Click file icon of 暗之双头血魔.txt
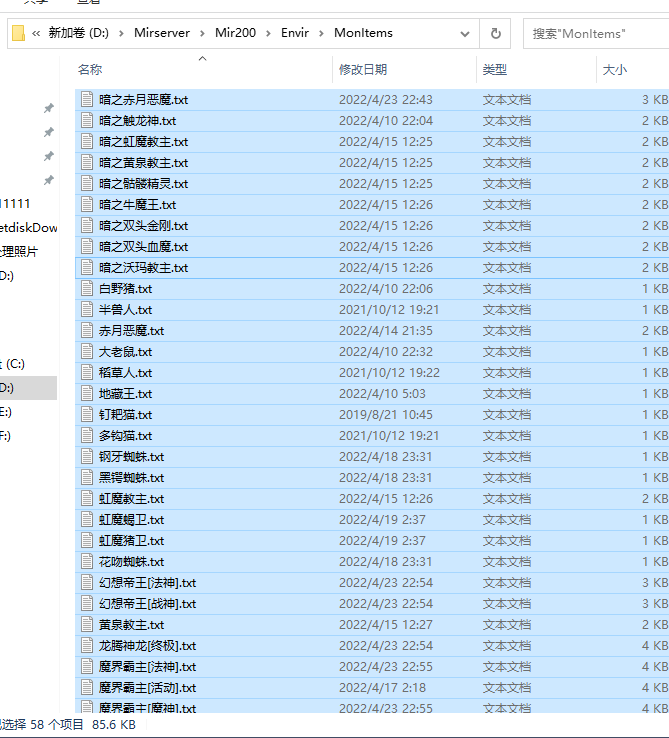The image size is (669, 738). click(87, 247)
